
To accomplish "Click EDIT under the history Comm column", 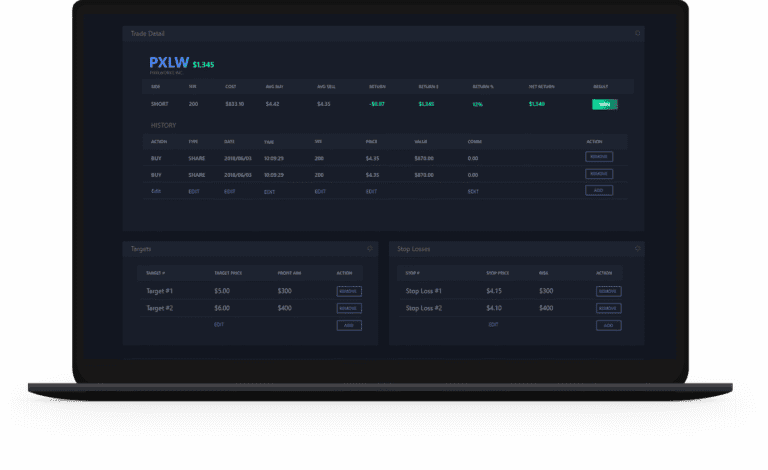I will point(473,192).
